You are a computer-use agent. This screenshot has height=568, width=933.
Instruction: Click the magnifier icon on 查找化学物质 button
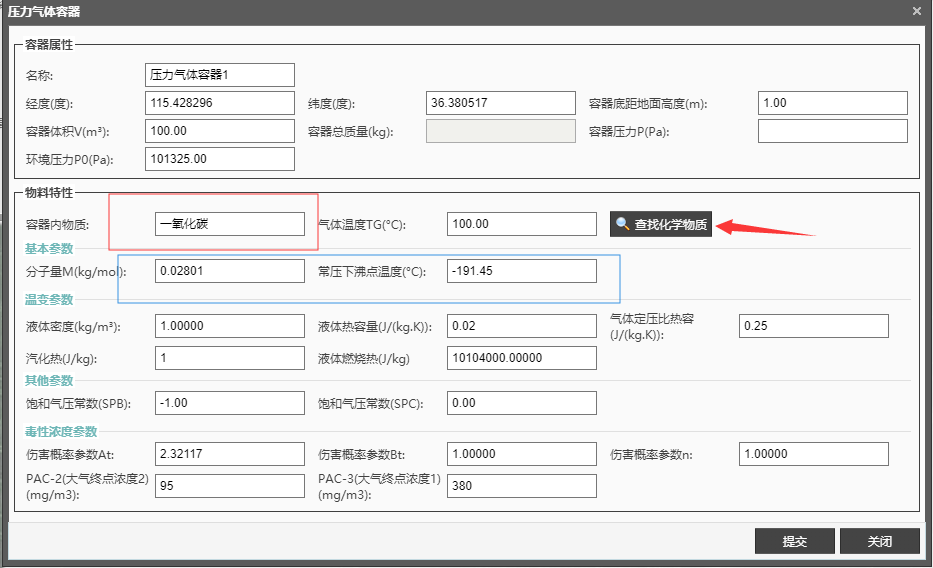coord(622,224)
